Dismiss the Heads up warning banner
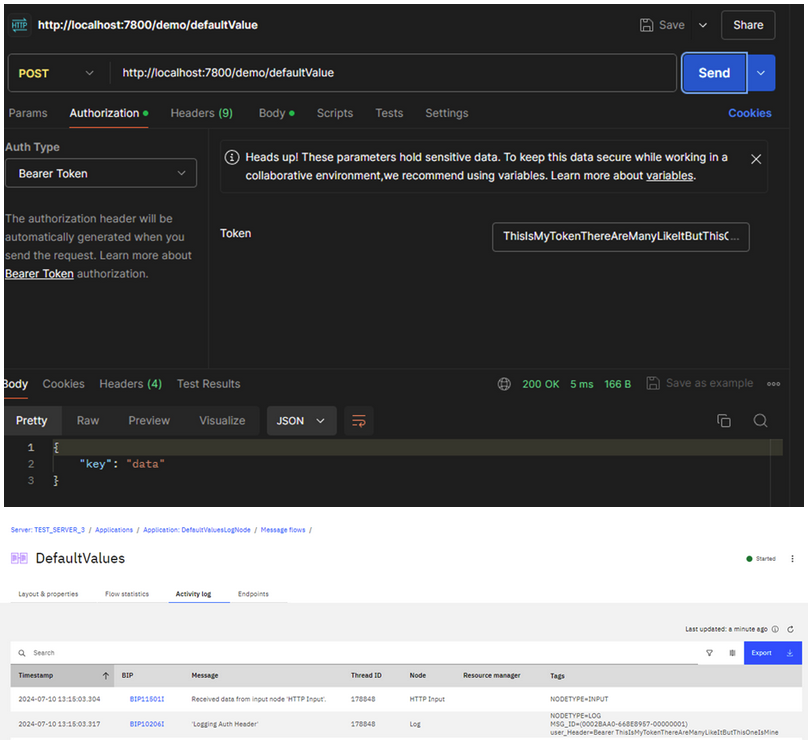This screenshot has width=810, height=744. click(x=756, y=159)
